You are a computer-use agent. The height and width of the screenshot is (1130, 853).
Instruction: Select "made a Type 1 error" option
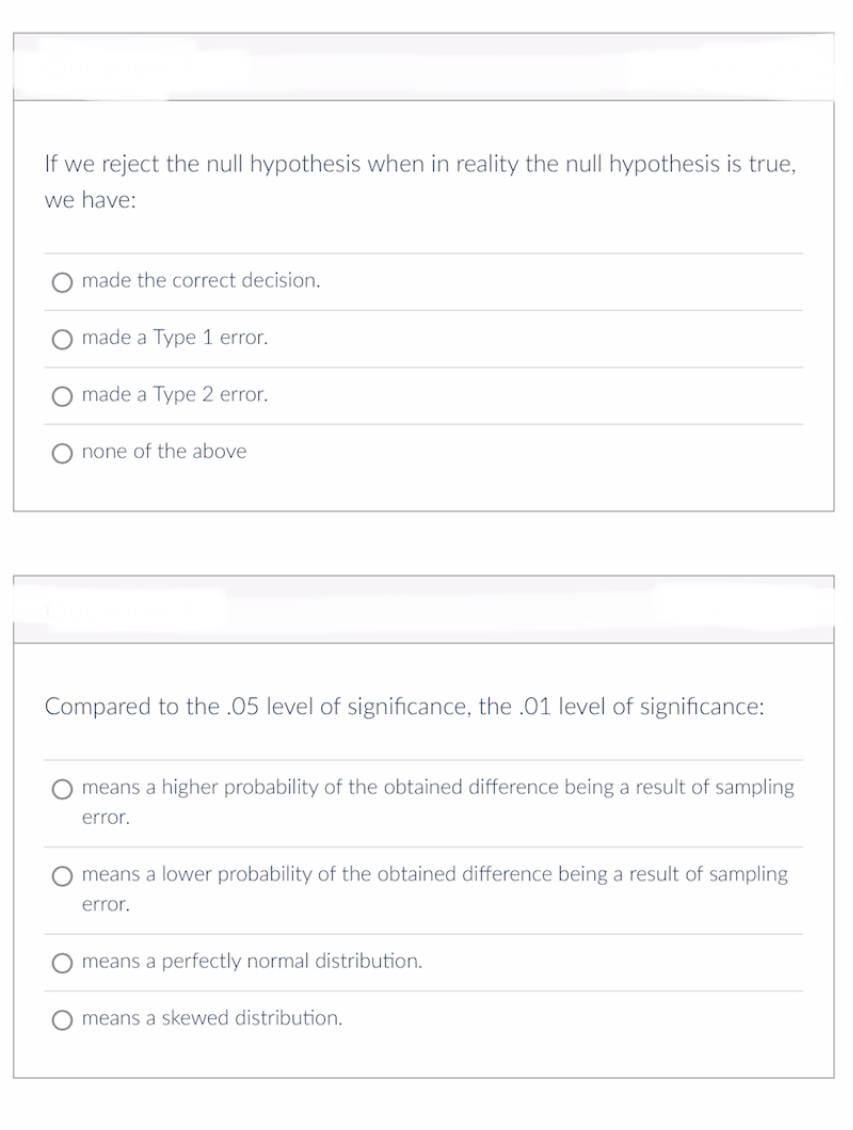click(61, 339)
